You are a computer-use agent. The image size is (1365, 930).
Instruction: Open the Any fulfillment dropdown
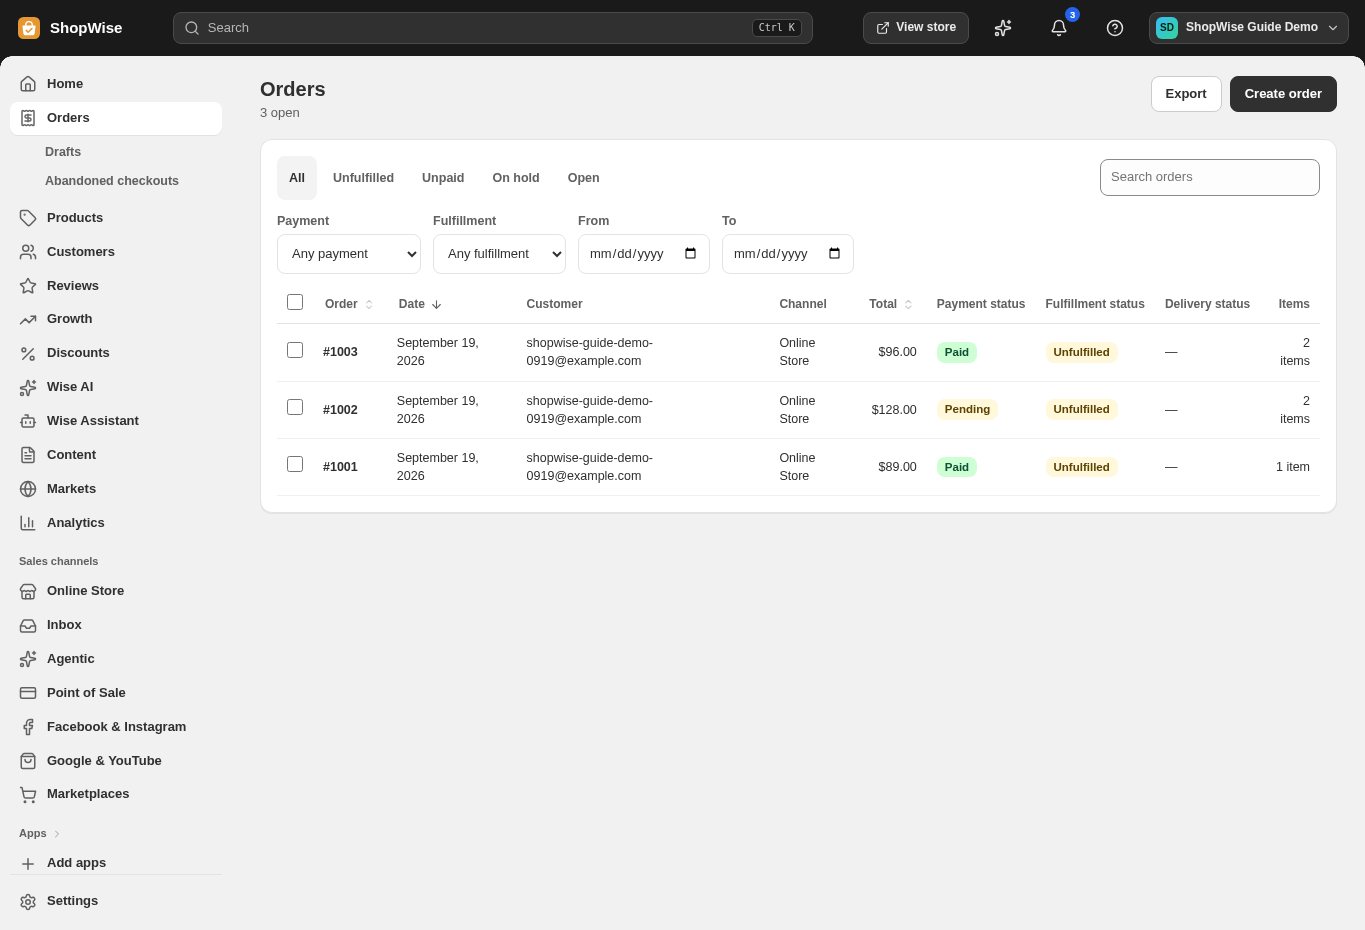point(499,254)
